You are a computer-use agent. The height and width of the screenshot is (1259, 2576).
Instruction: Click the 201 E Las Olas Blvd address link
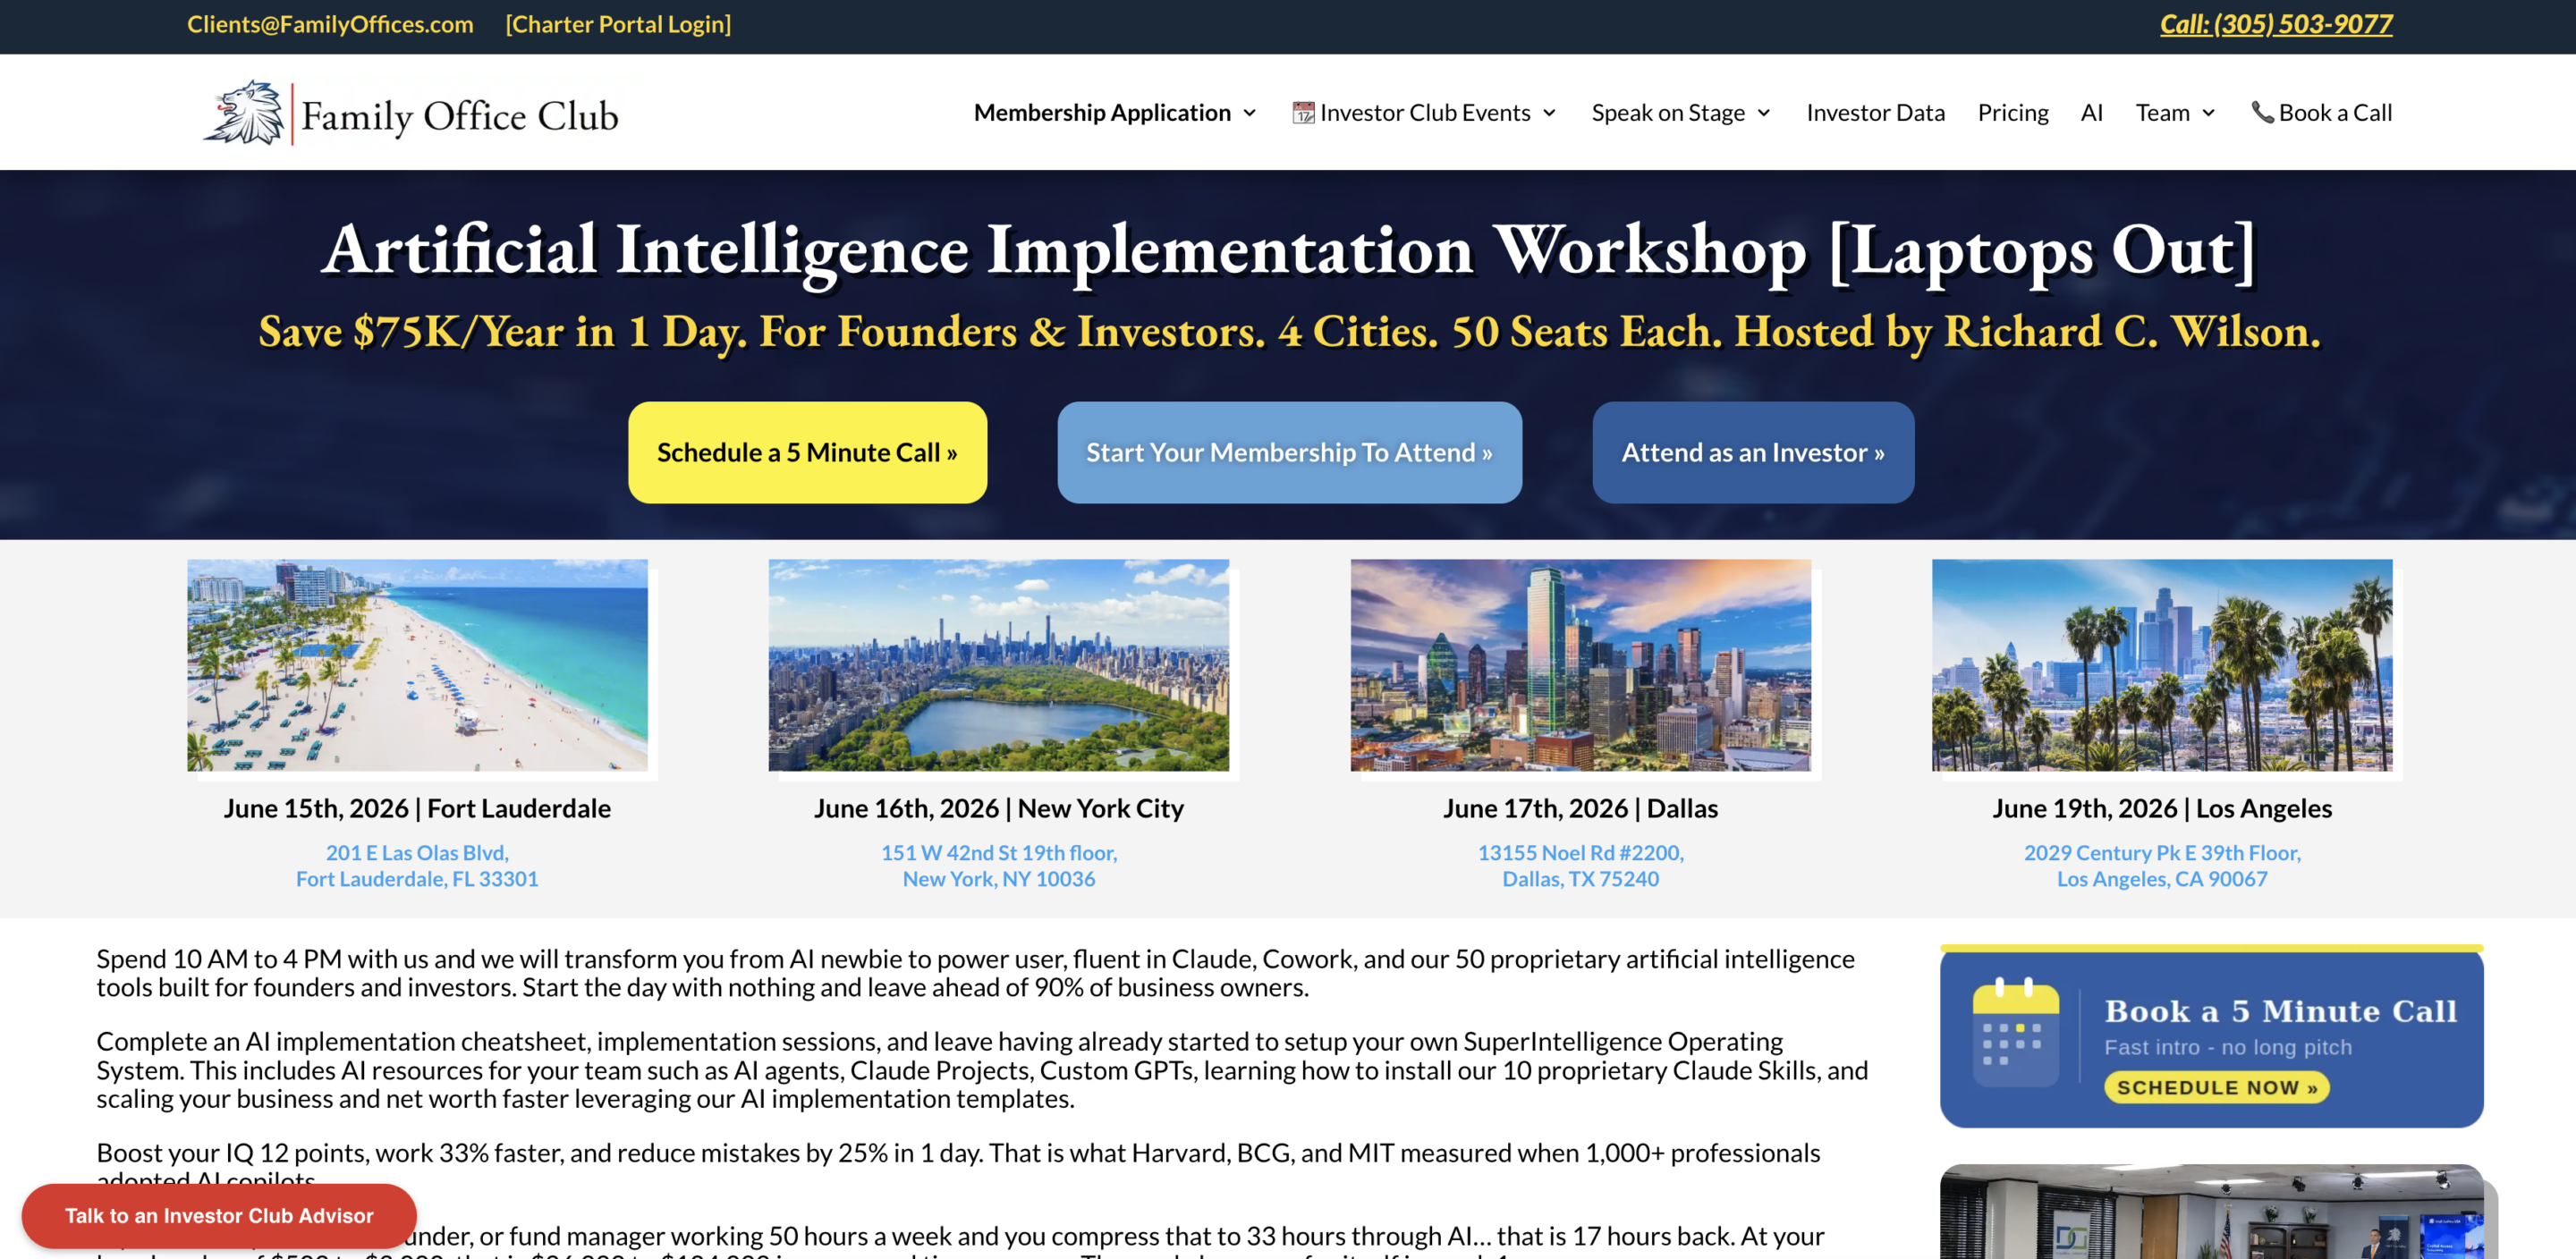tap(417, 865)
